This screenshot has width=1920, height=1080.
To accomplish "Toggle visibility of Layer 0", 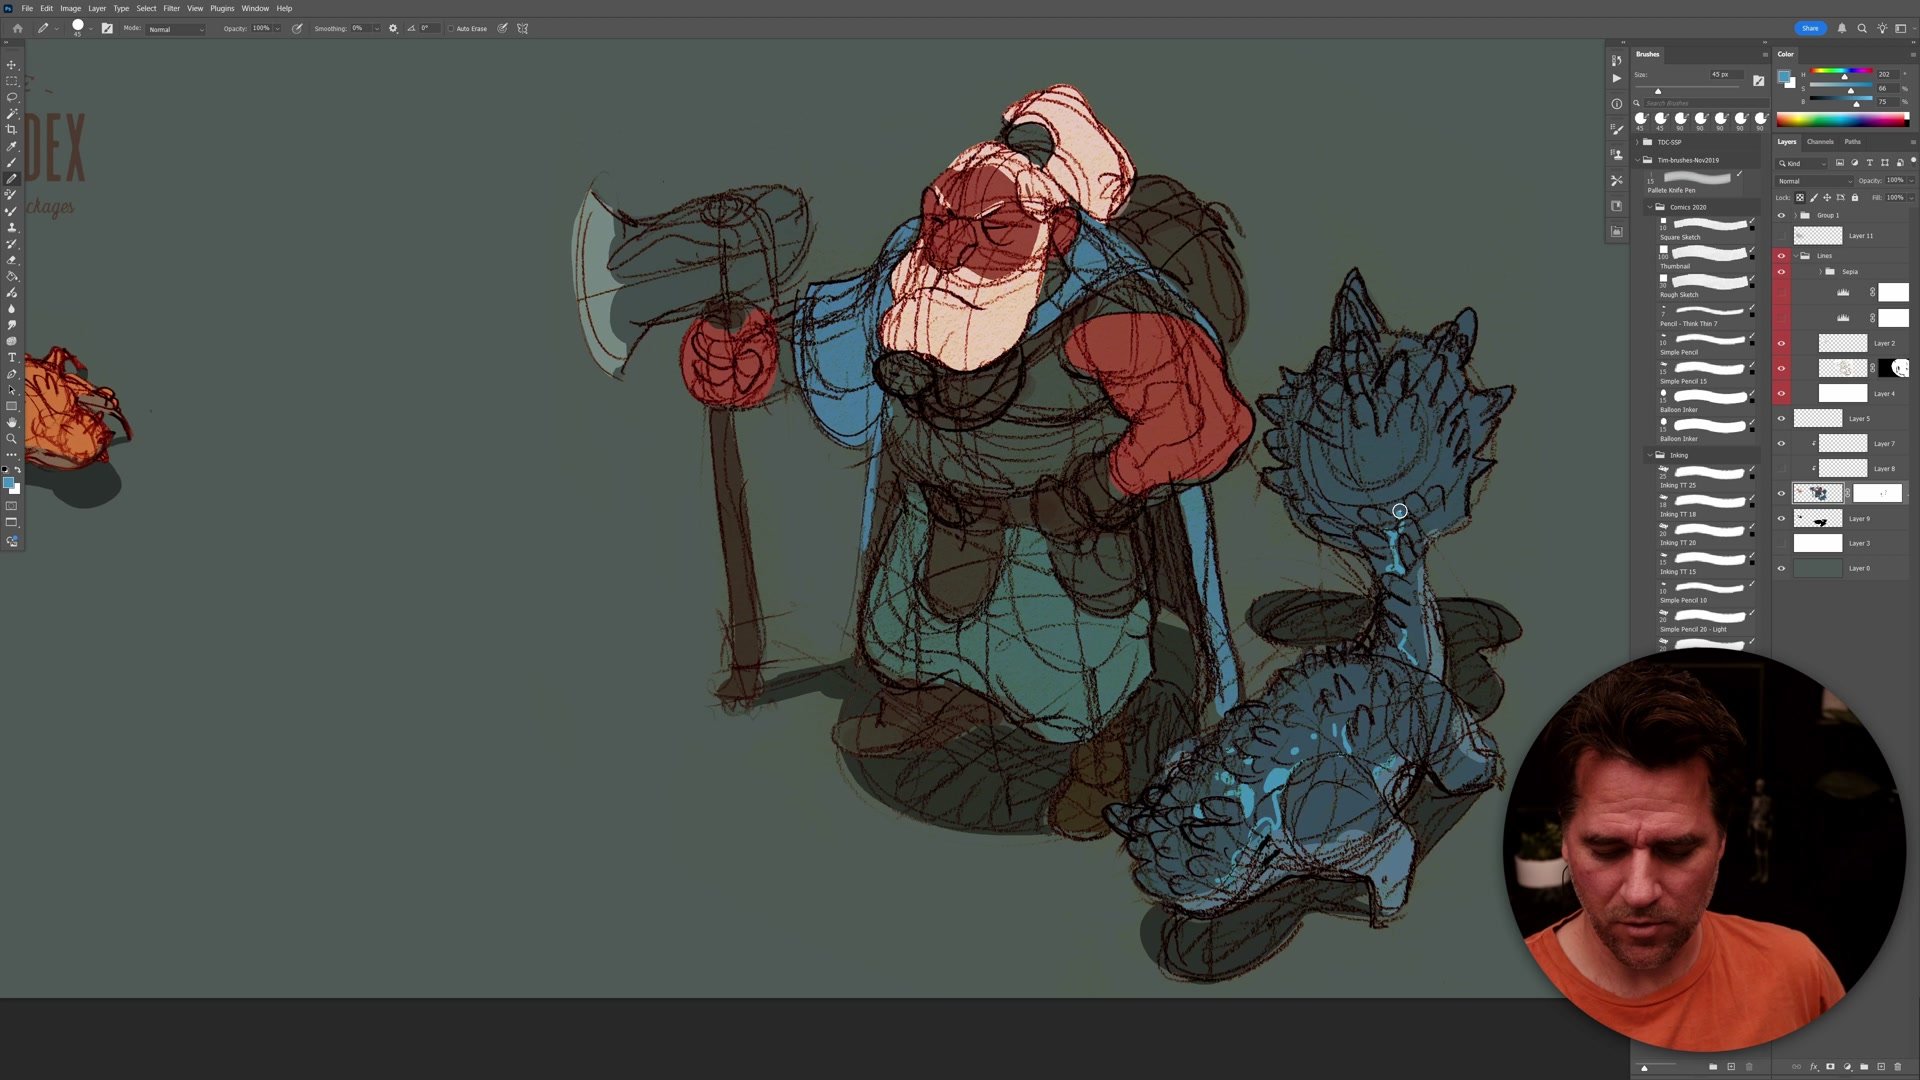I will (1781, 568).
